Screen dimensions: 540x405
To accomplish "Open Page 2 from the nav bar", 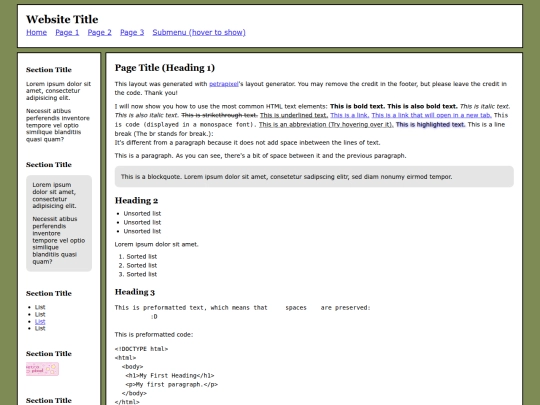I will [100, 32].
